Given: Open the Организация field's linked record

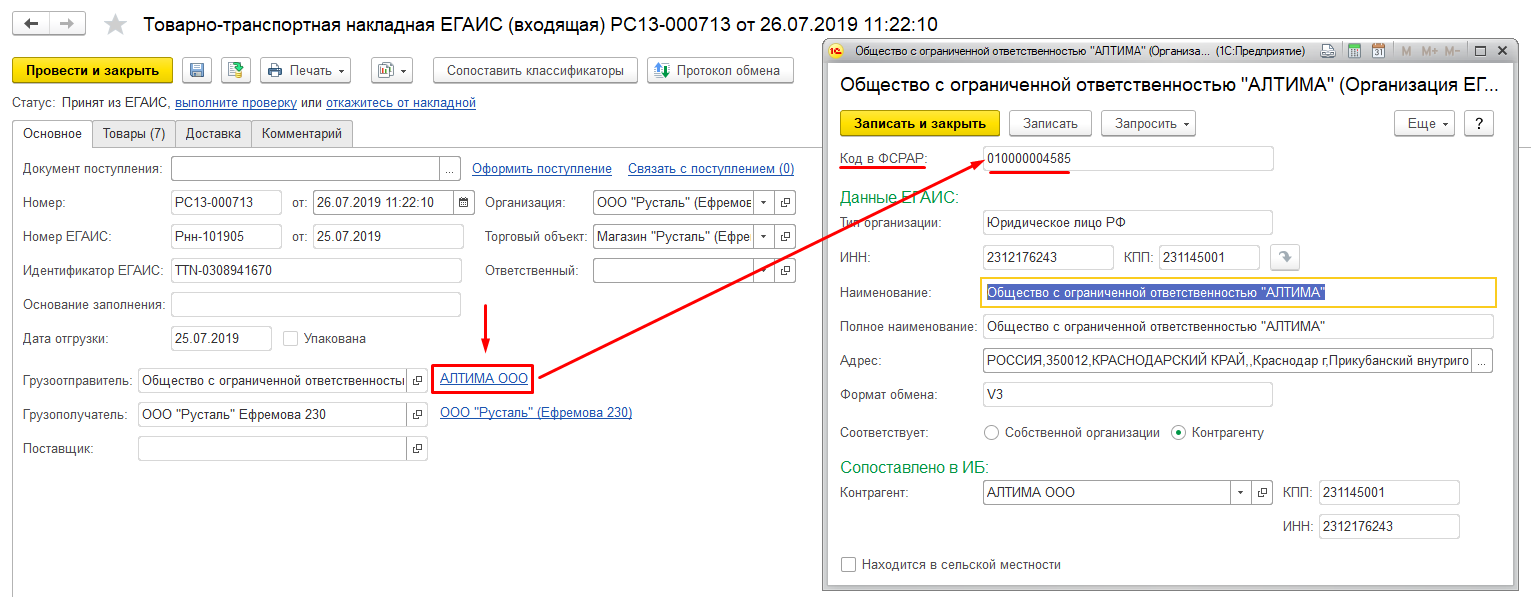Looking at the screenshot, I should click(x=786, y=203).
